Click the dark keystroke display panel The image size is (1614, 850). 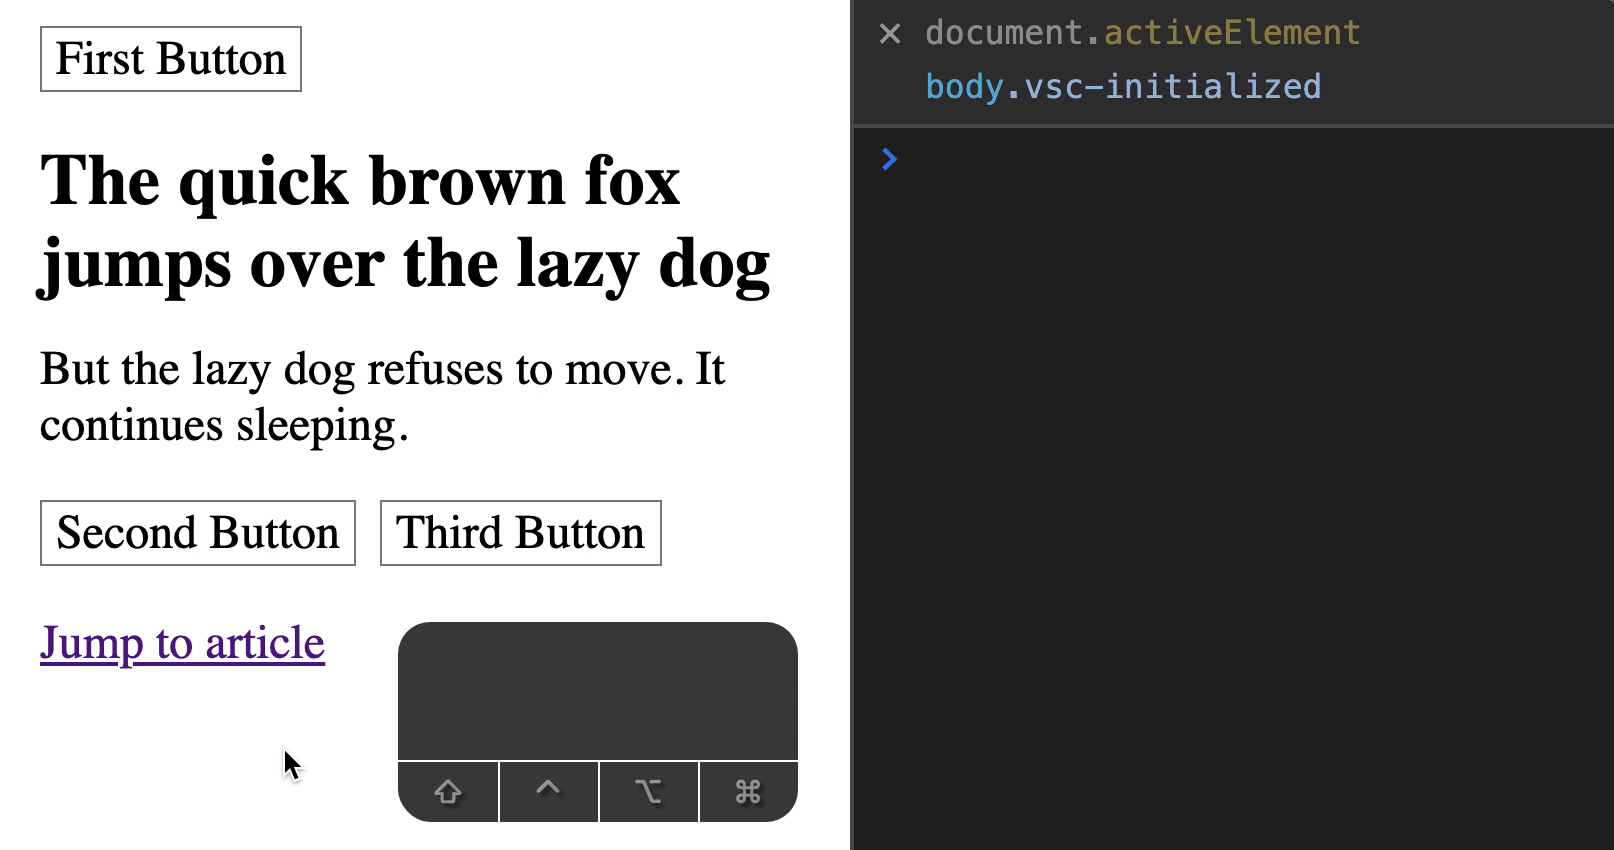pyautogui.click(x=597, y=691)
